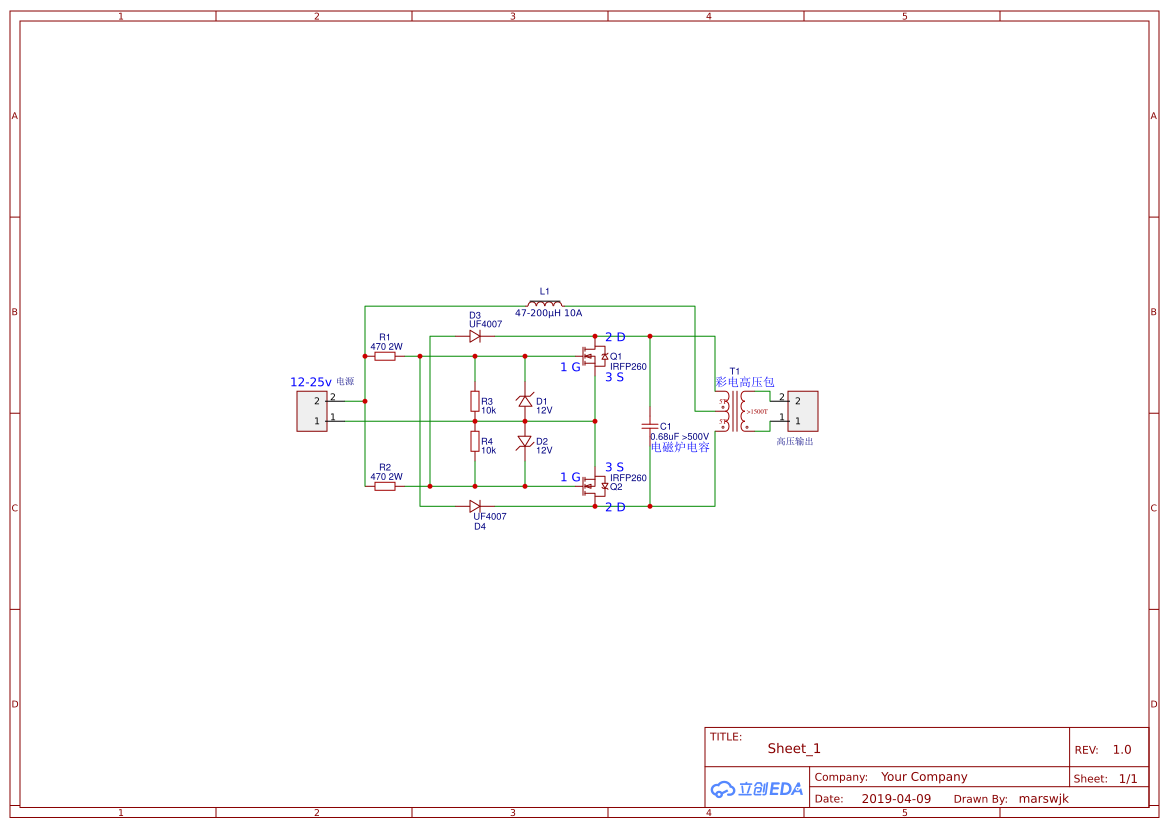
Task: Click the revision value "1.0"
Action: point(1122,750)
